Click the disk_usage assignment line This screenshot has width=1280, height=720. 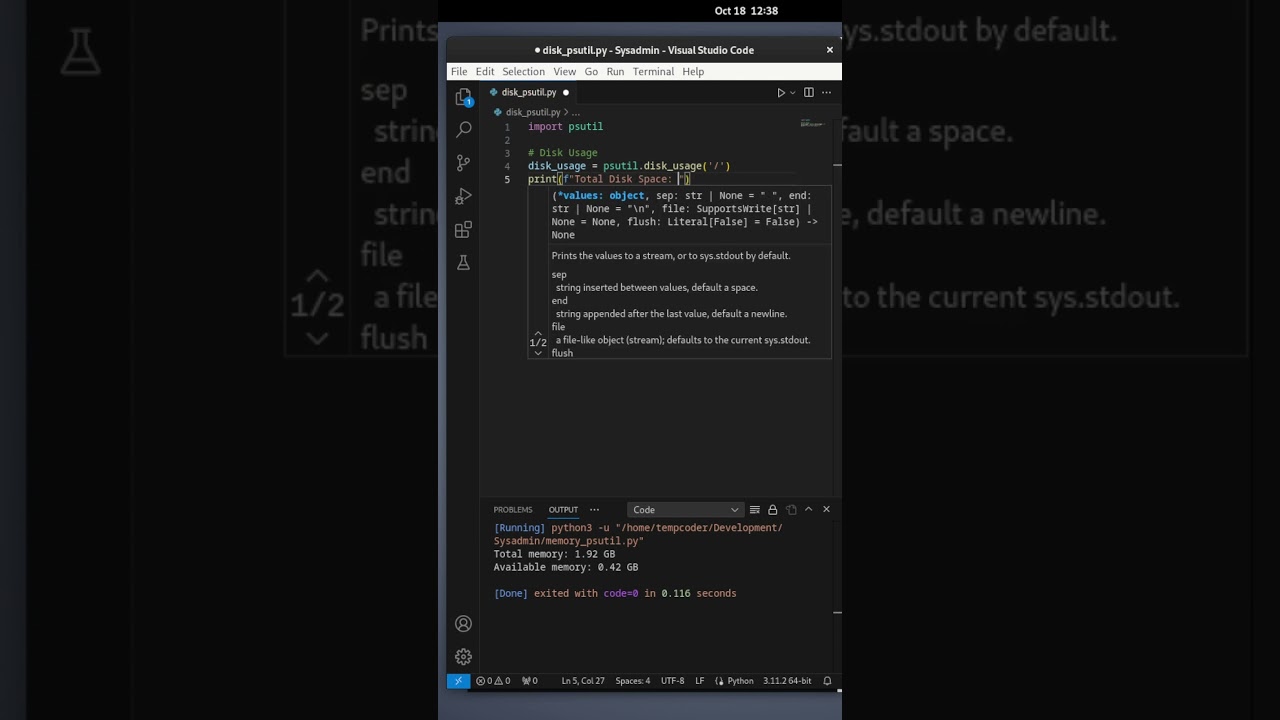629,166
